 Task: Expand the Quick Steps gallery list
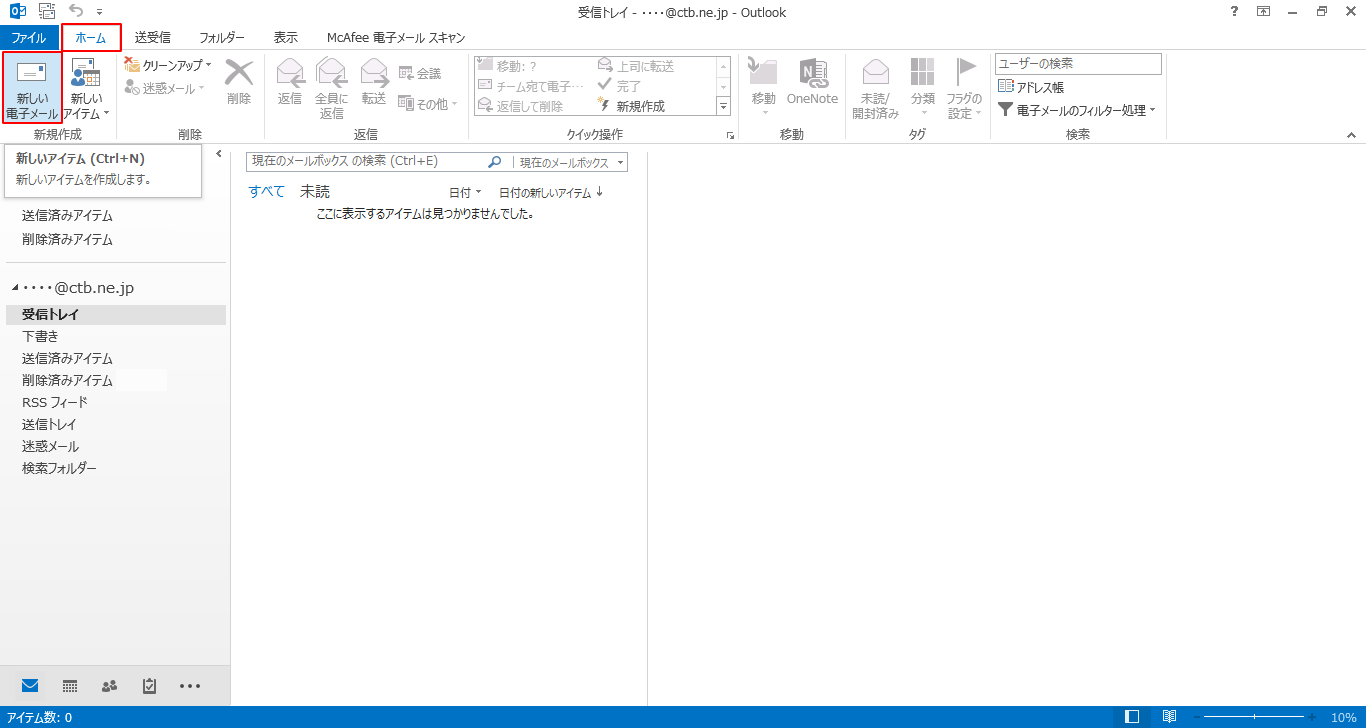[x=724, y=105]
